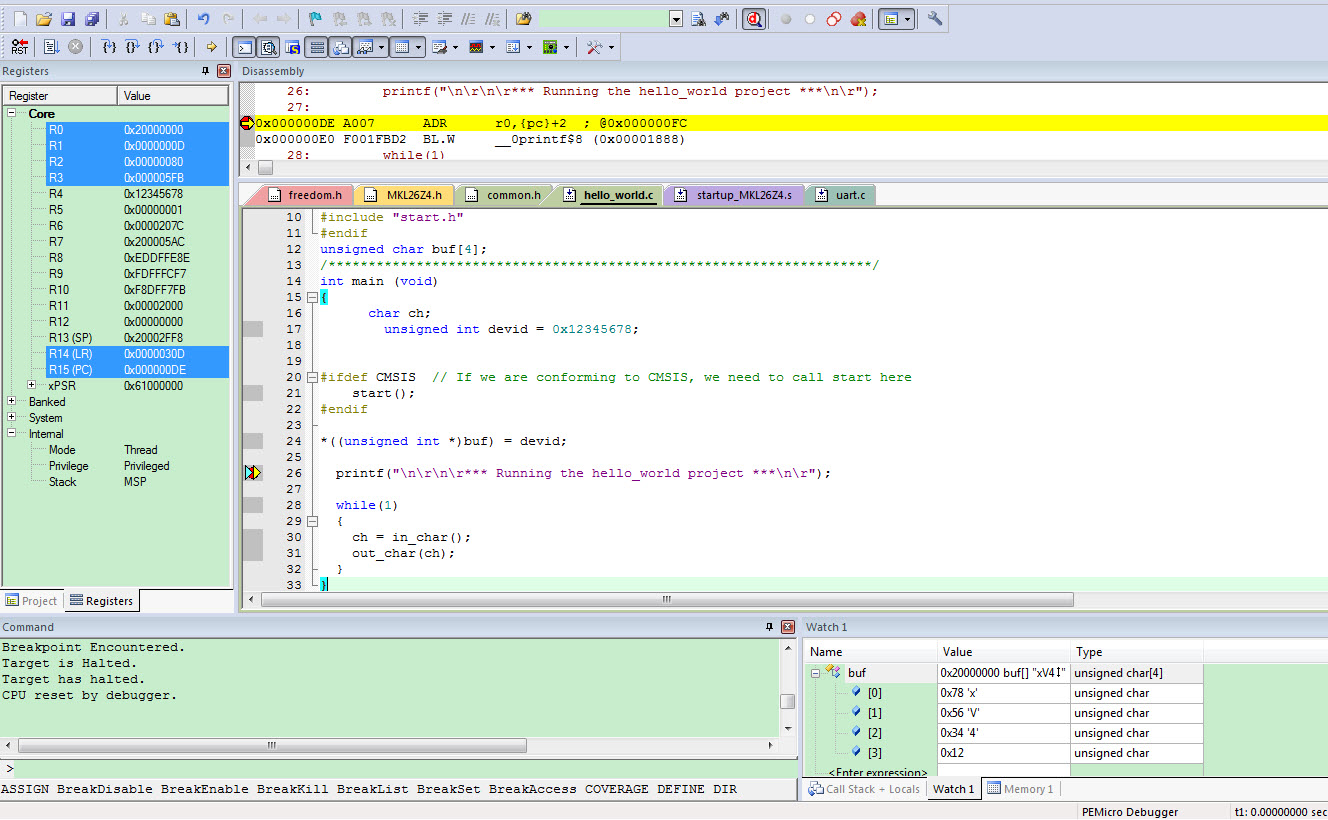Collapse the Internal register group

pyautogui.click(x=12, y=434)
